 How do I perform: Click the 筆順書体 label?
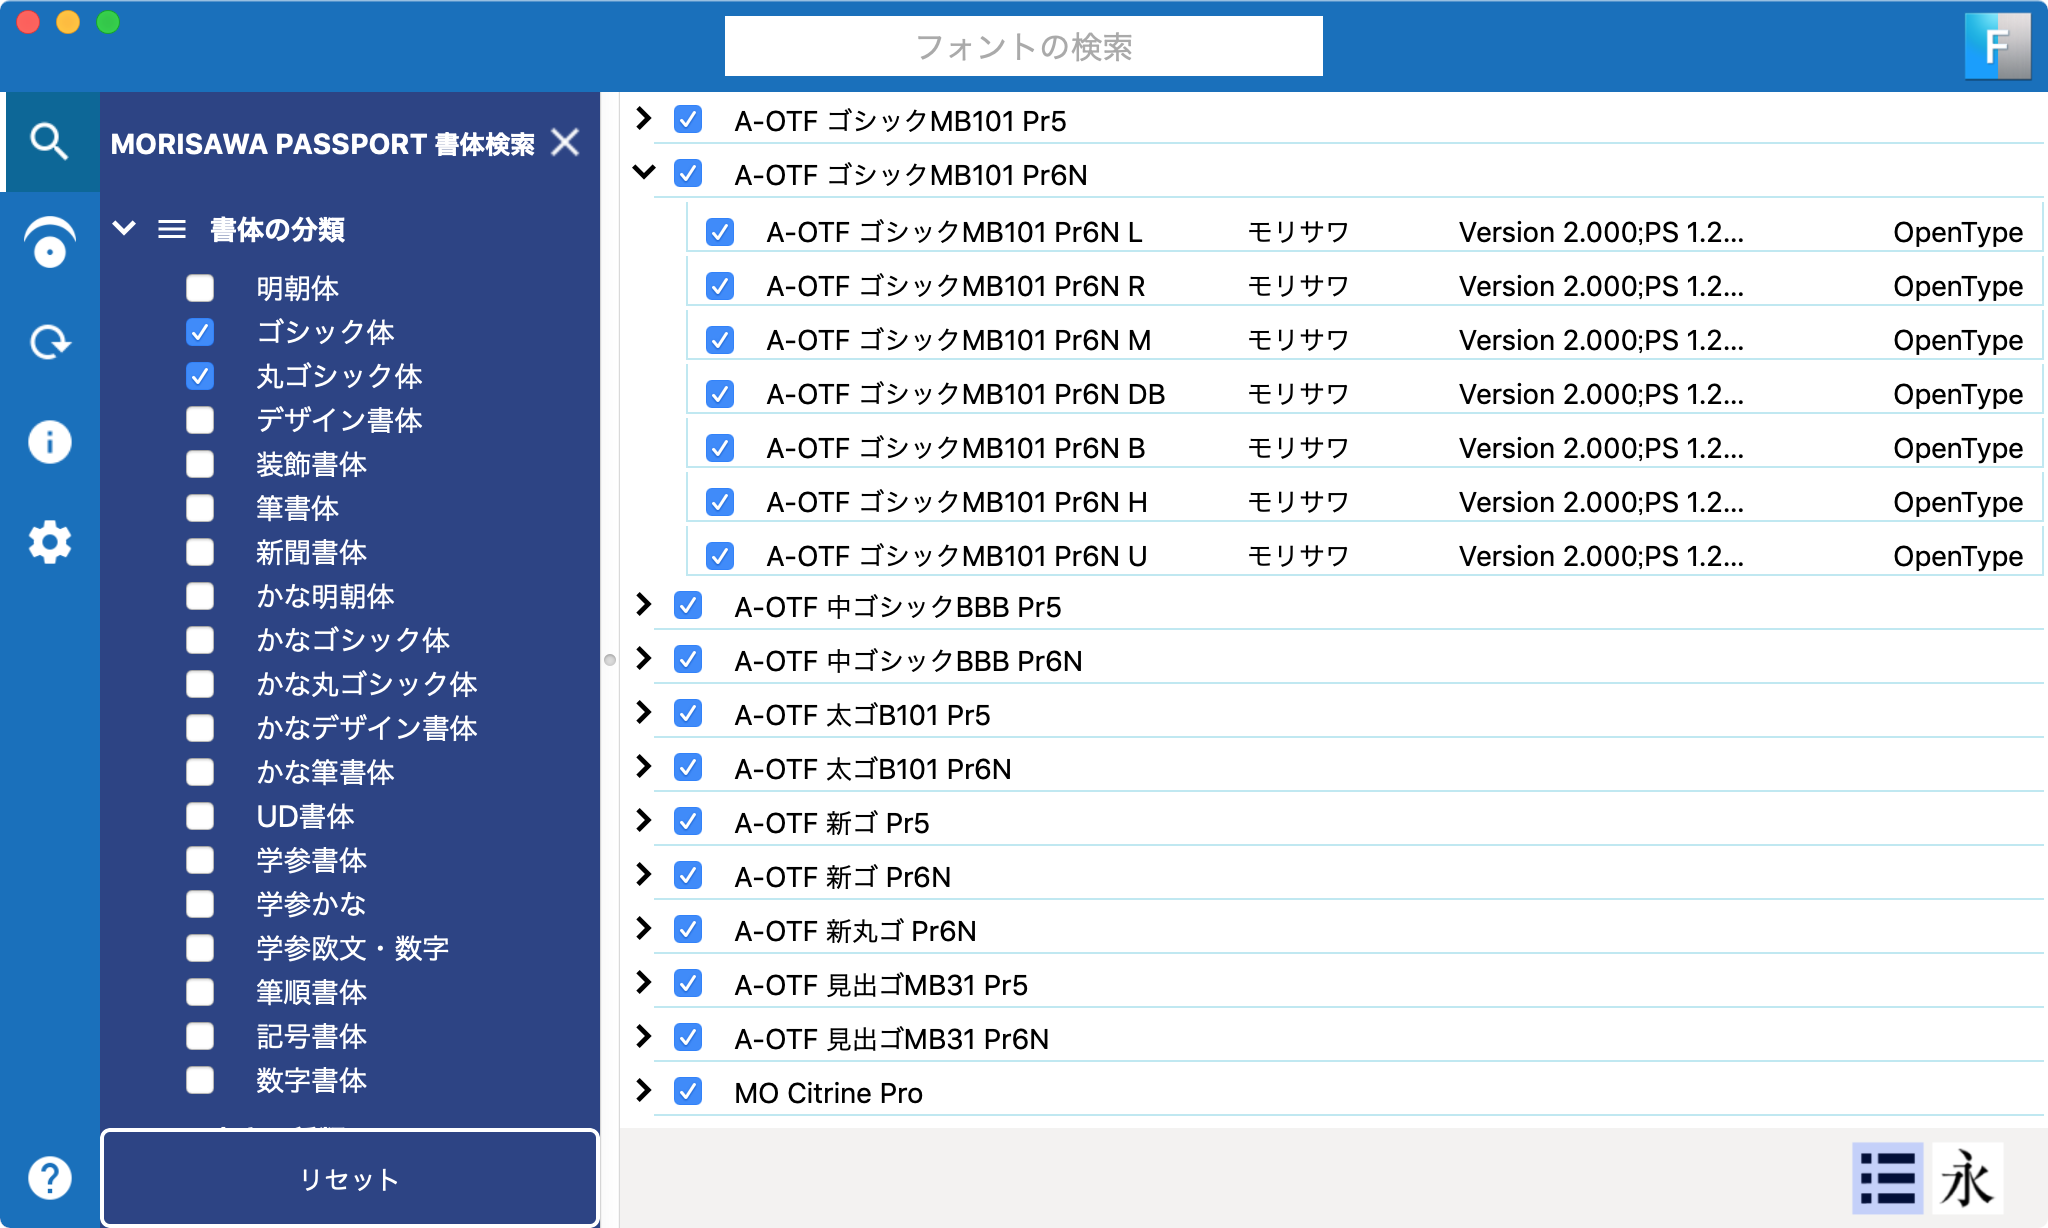click(311, 992)
